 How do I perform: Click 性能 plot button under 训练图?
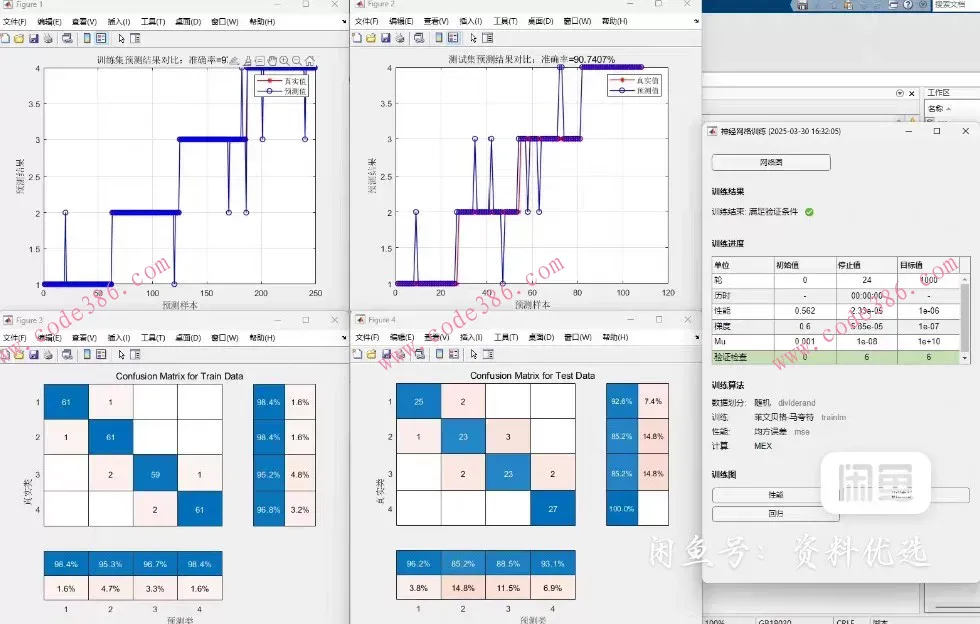776,495
